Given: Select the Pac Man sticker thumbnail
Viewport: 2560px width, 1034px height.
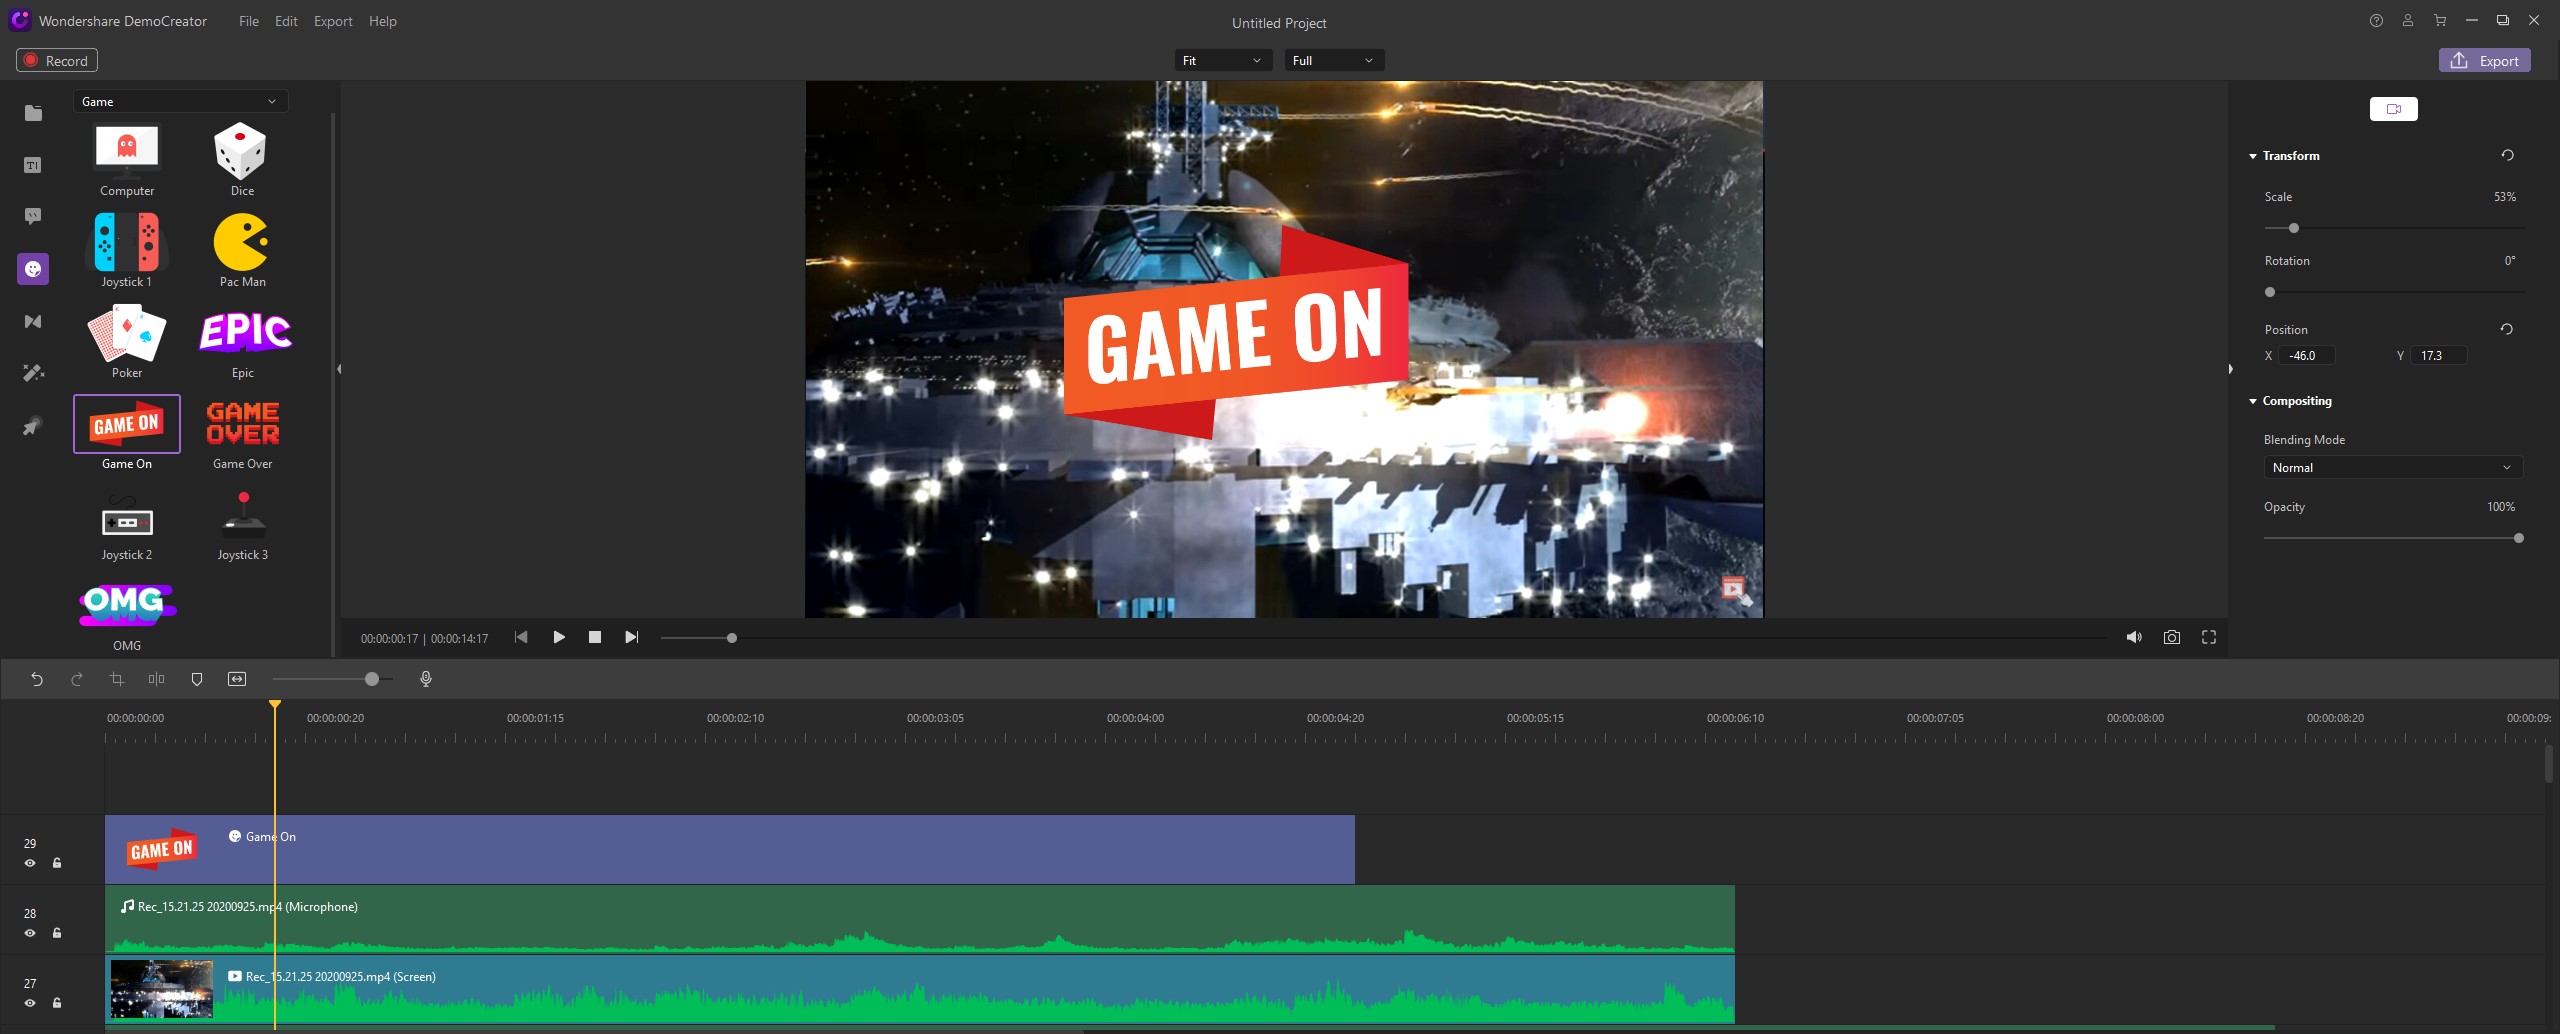Looking at the screenshot, I should click(x=242, y=242).
